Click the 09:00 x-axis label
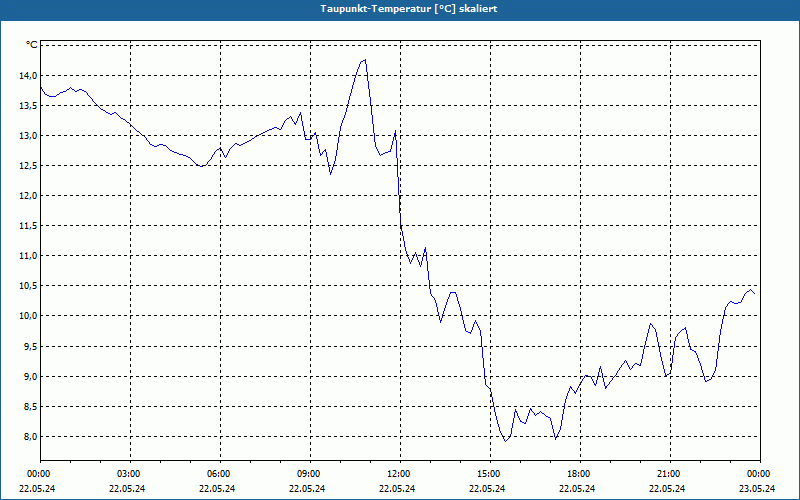800x500 pixels. point(308,474)
